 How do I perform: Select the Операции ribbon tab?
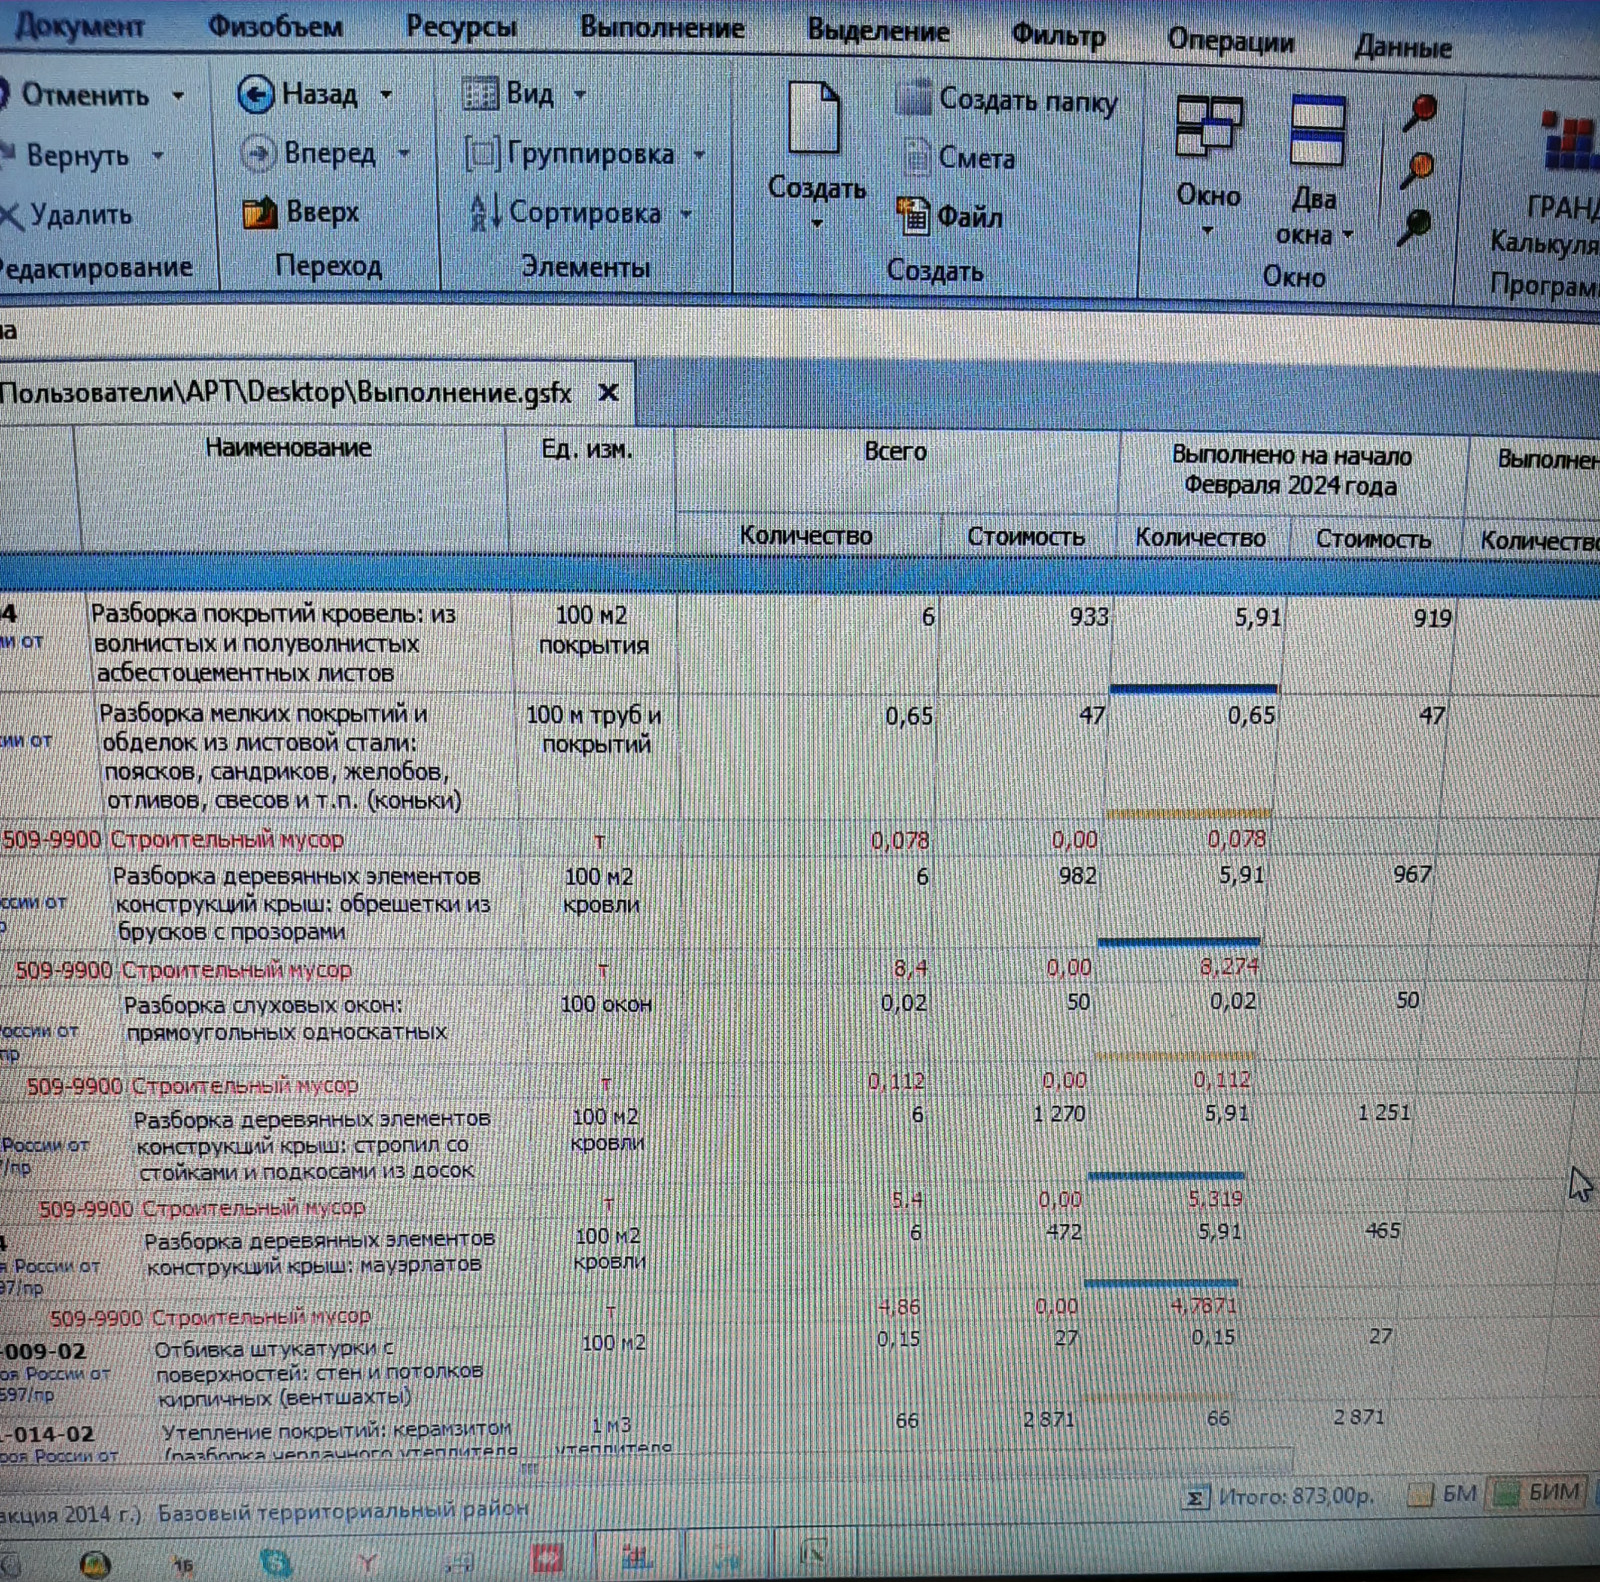(x=1231, y=41)
